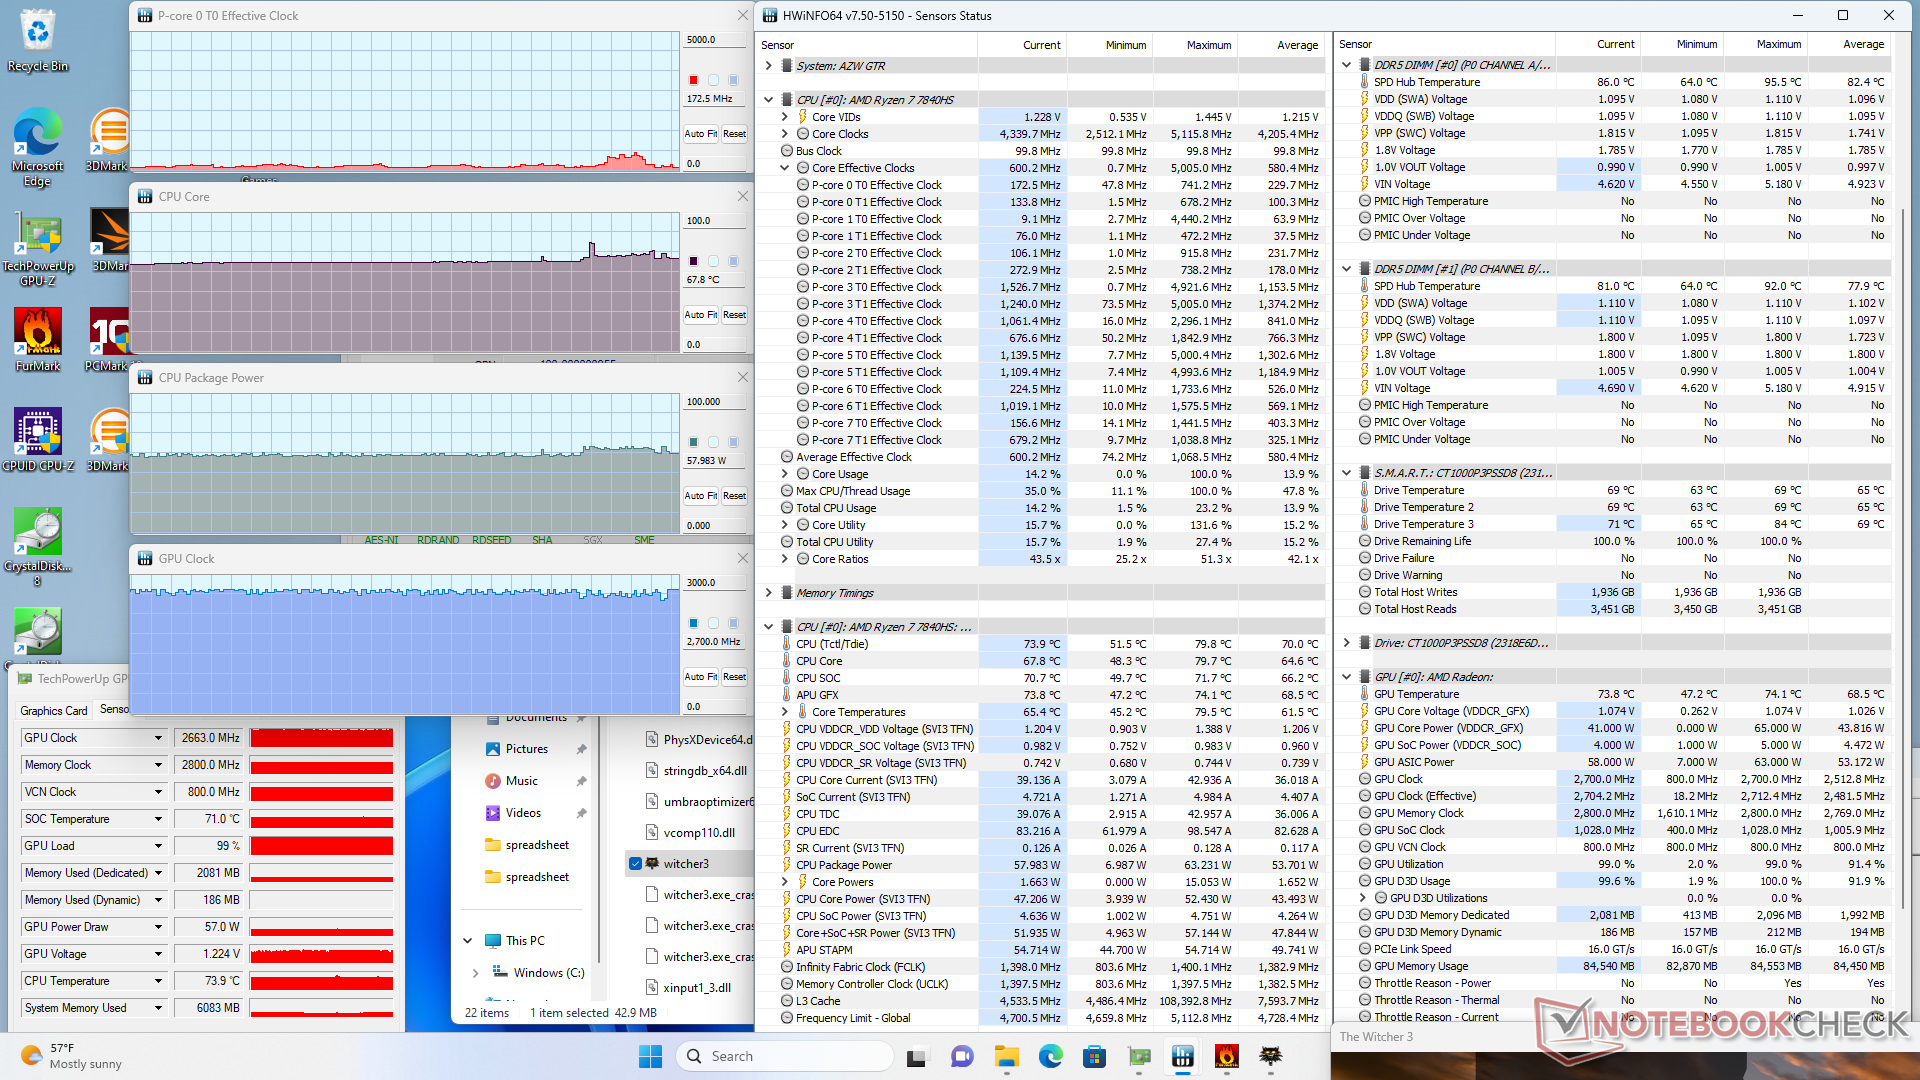
Task: Open SOC Temperature dropdown in GPU-Z
Action: pos(158,819)
